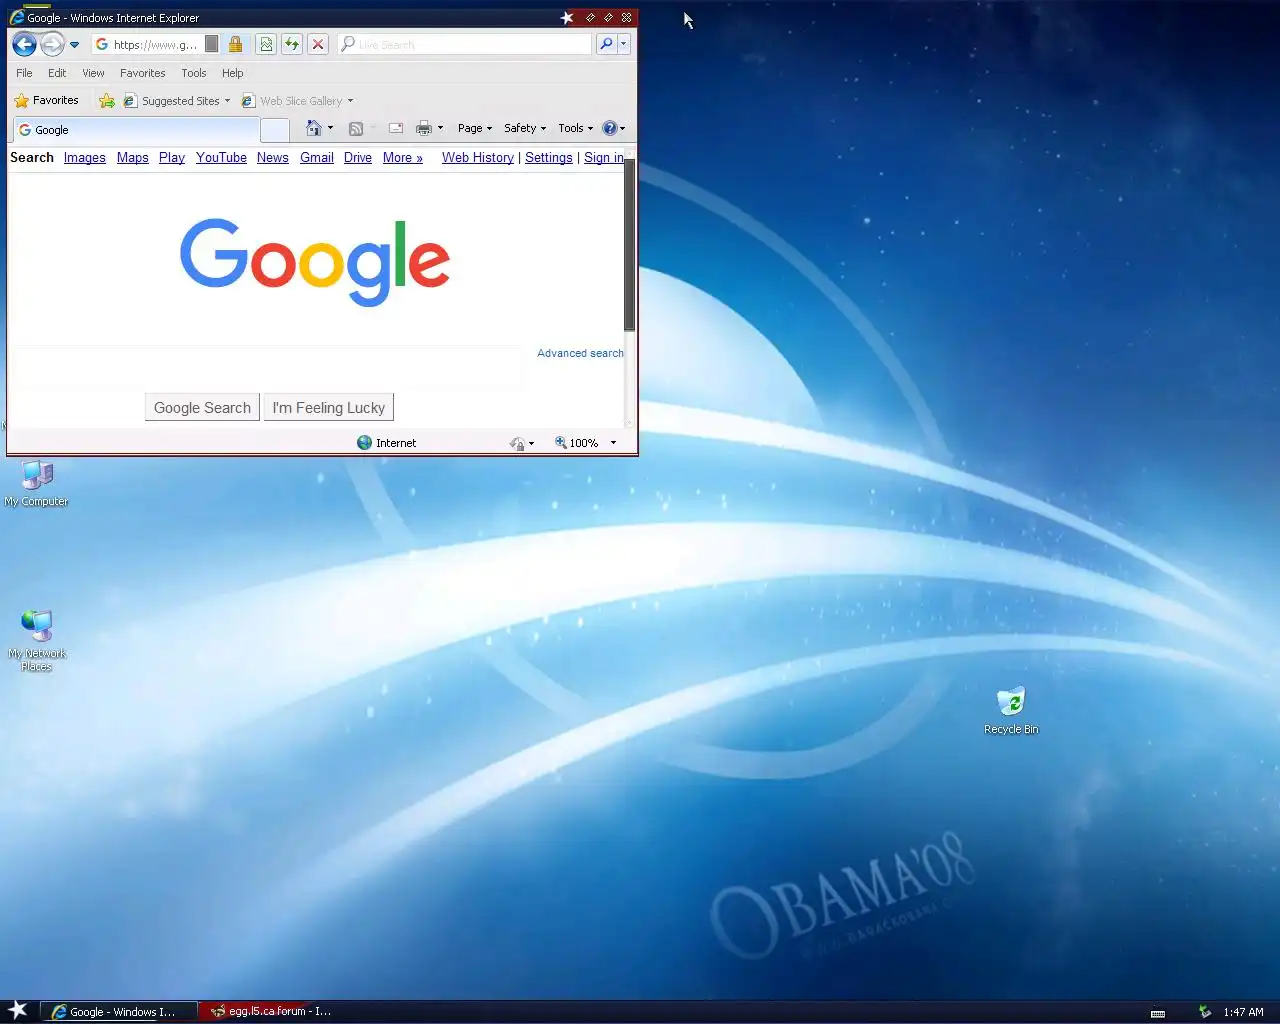Open the Play link
This screenshot has height=1024, width=1280.
(171, 158)
